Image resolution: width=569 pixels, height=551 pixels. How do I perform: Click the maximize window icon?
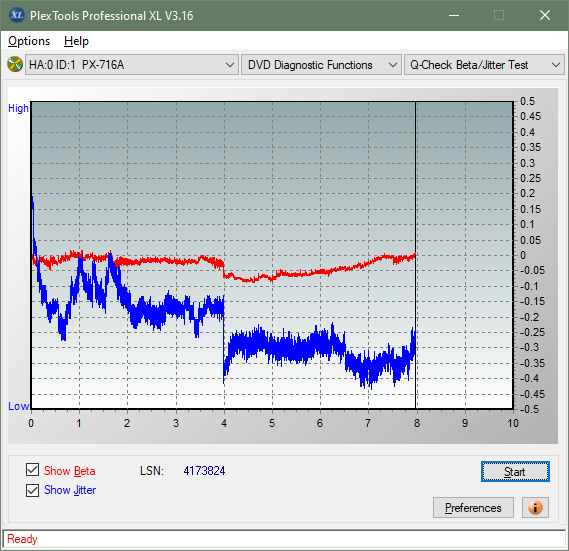(x=499, y=15)
